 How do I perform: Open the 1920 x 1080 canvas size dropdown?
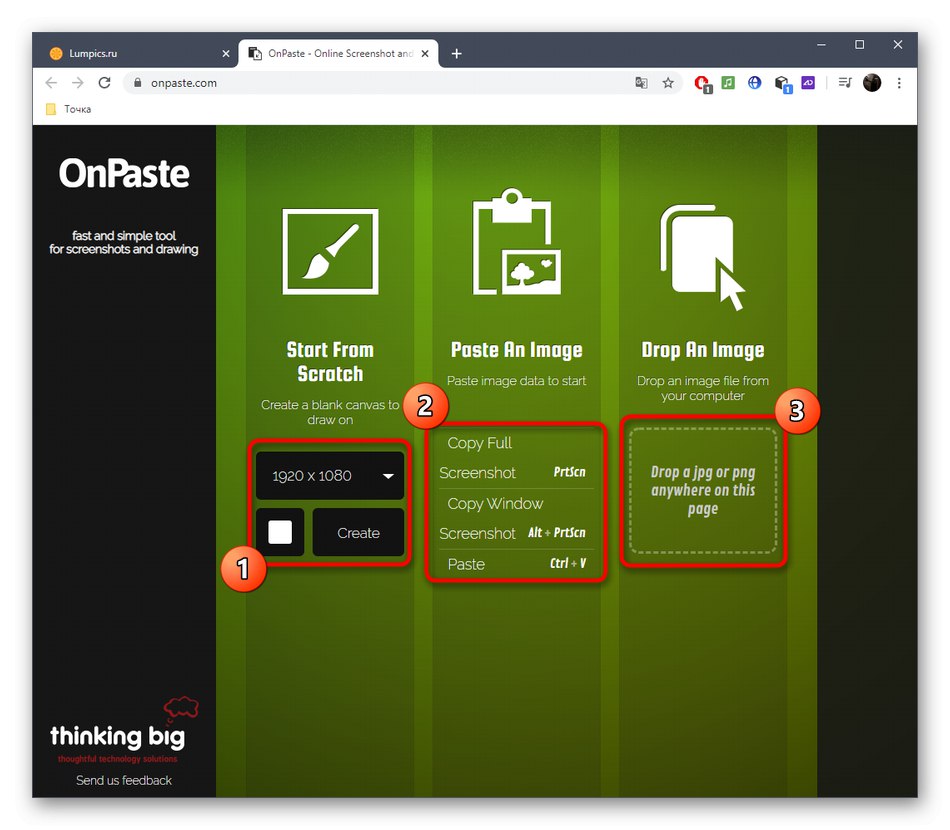click(330, 476)
